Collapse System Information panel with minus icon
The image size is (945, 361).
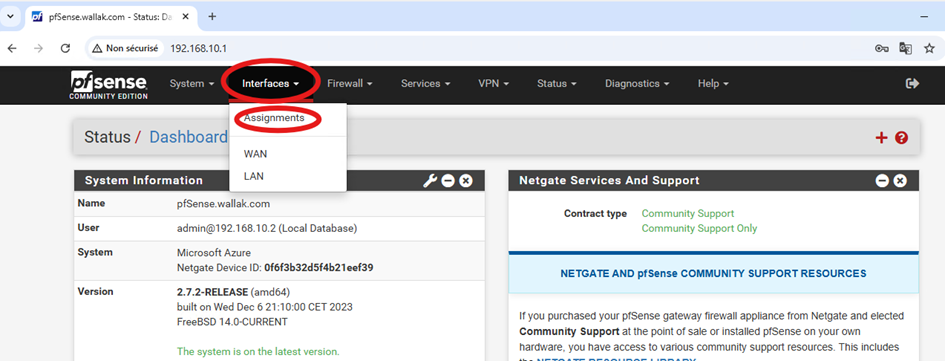[x=448, y=180]
